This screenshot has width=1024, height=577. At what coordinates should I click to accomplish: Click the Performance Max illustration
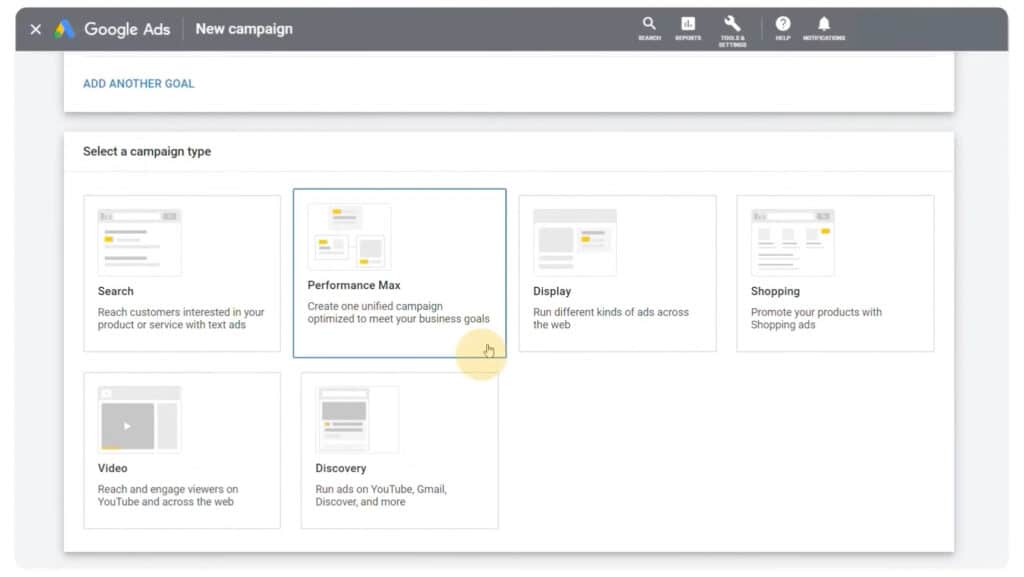coord(349,236)
